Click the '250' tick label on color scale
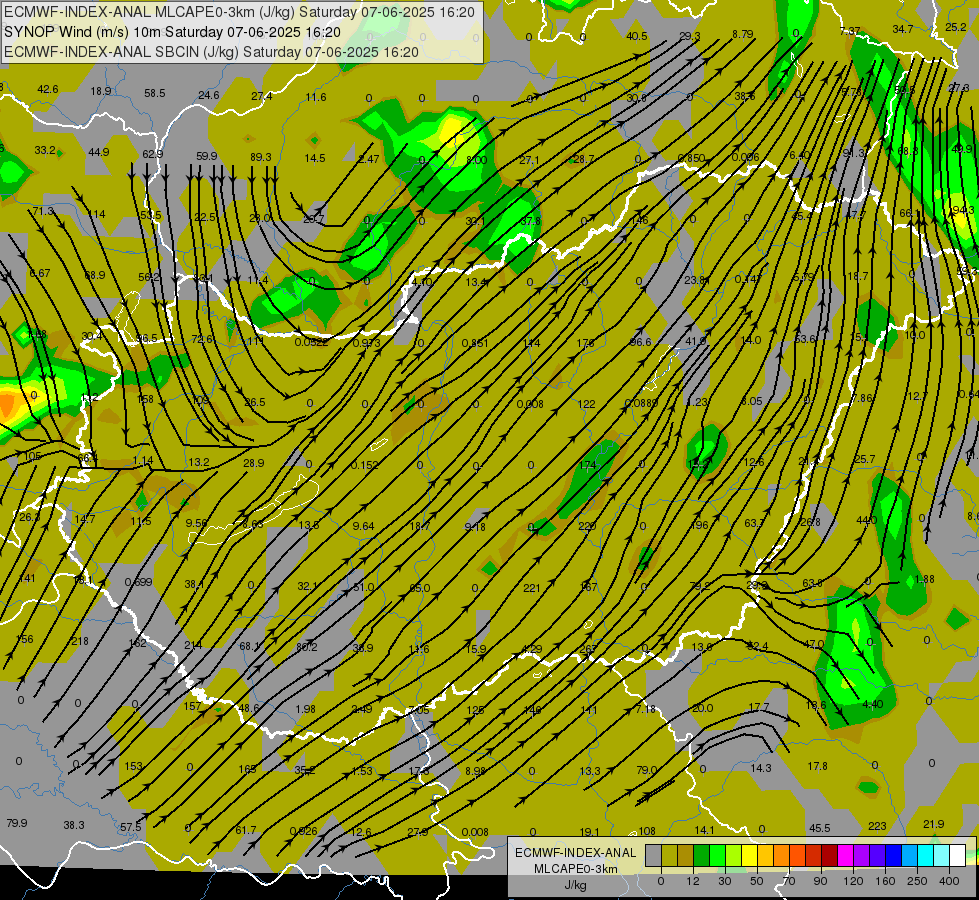Image resolution: width=979 pixels, height=900 pixels. (x=917, y=881)
